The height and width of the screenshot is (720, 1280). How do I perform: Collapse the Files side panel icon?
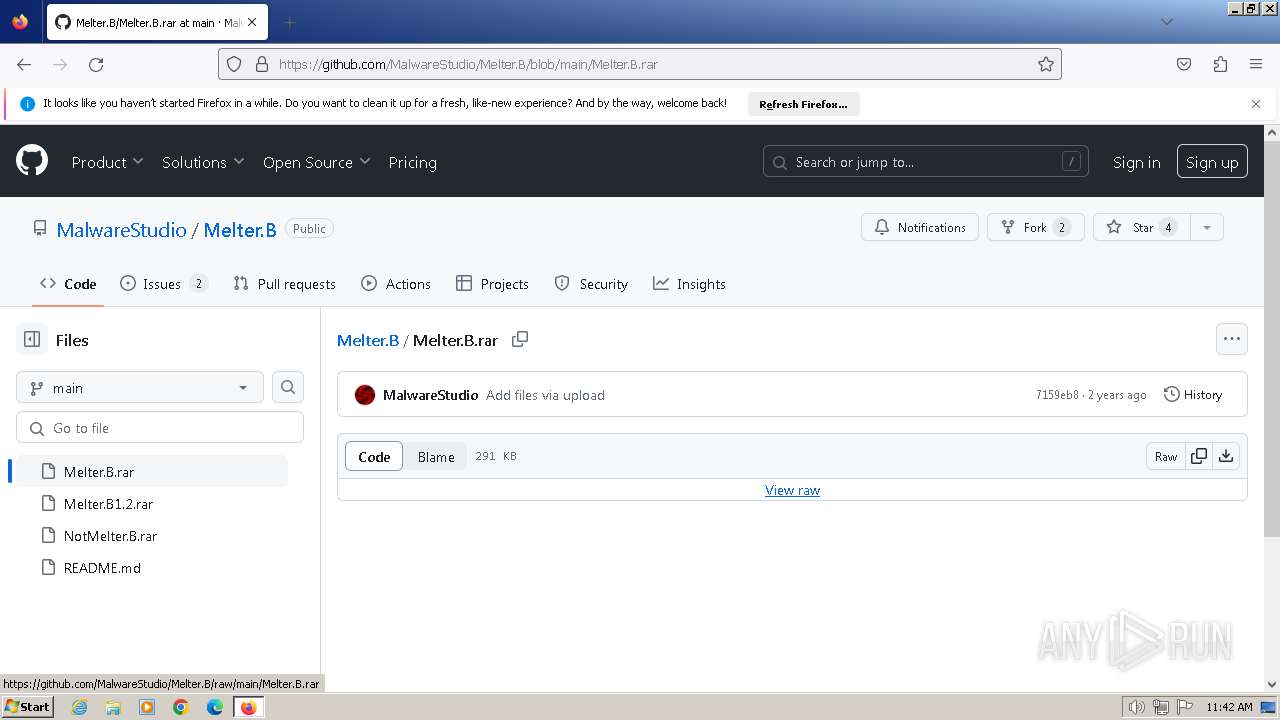(x=32, y=340)
